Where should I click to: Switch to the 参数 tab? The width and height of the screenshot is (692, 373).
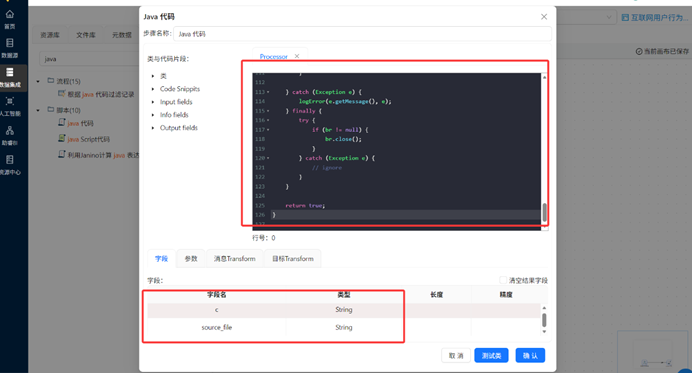[x=191, y=259]
